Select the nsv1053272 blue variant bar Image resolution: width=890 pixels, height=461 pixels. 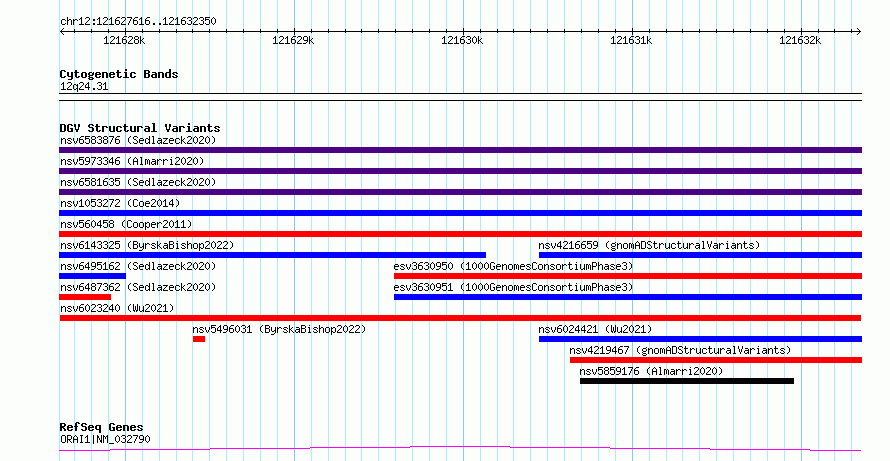(x=460, y=213)
